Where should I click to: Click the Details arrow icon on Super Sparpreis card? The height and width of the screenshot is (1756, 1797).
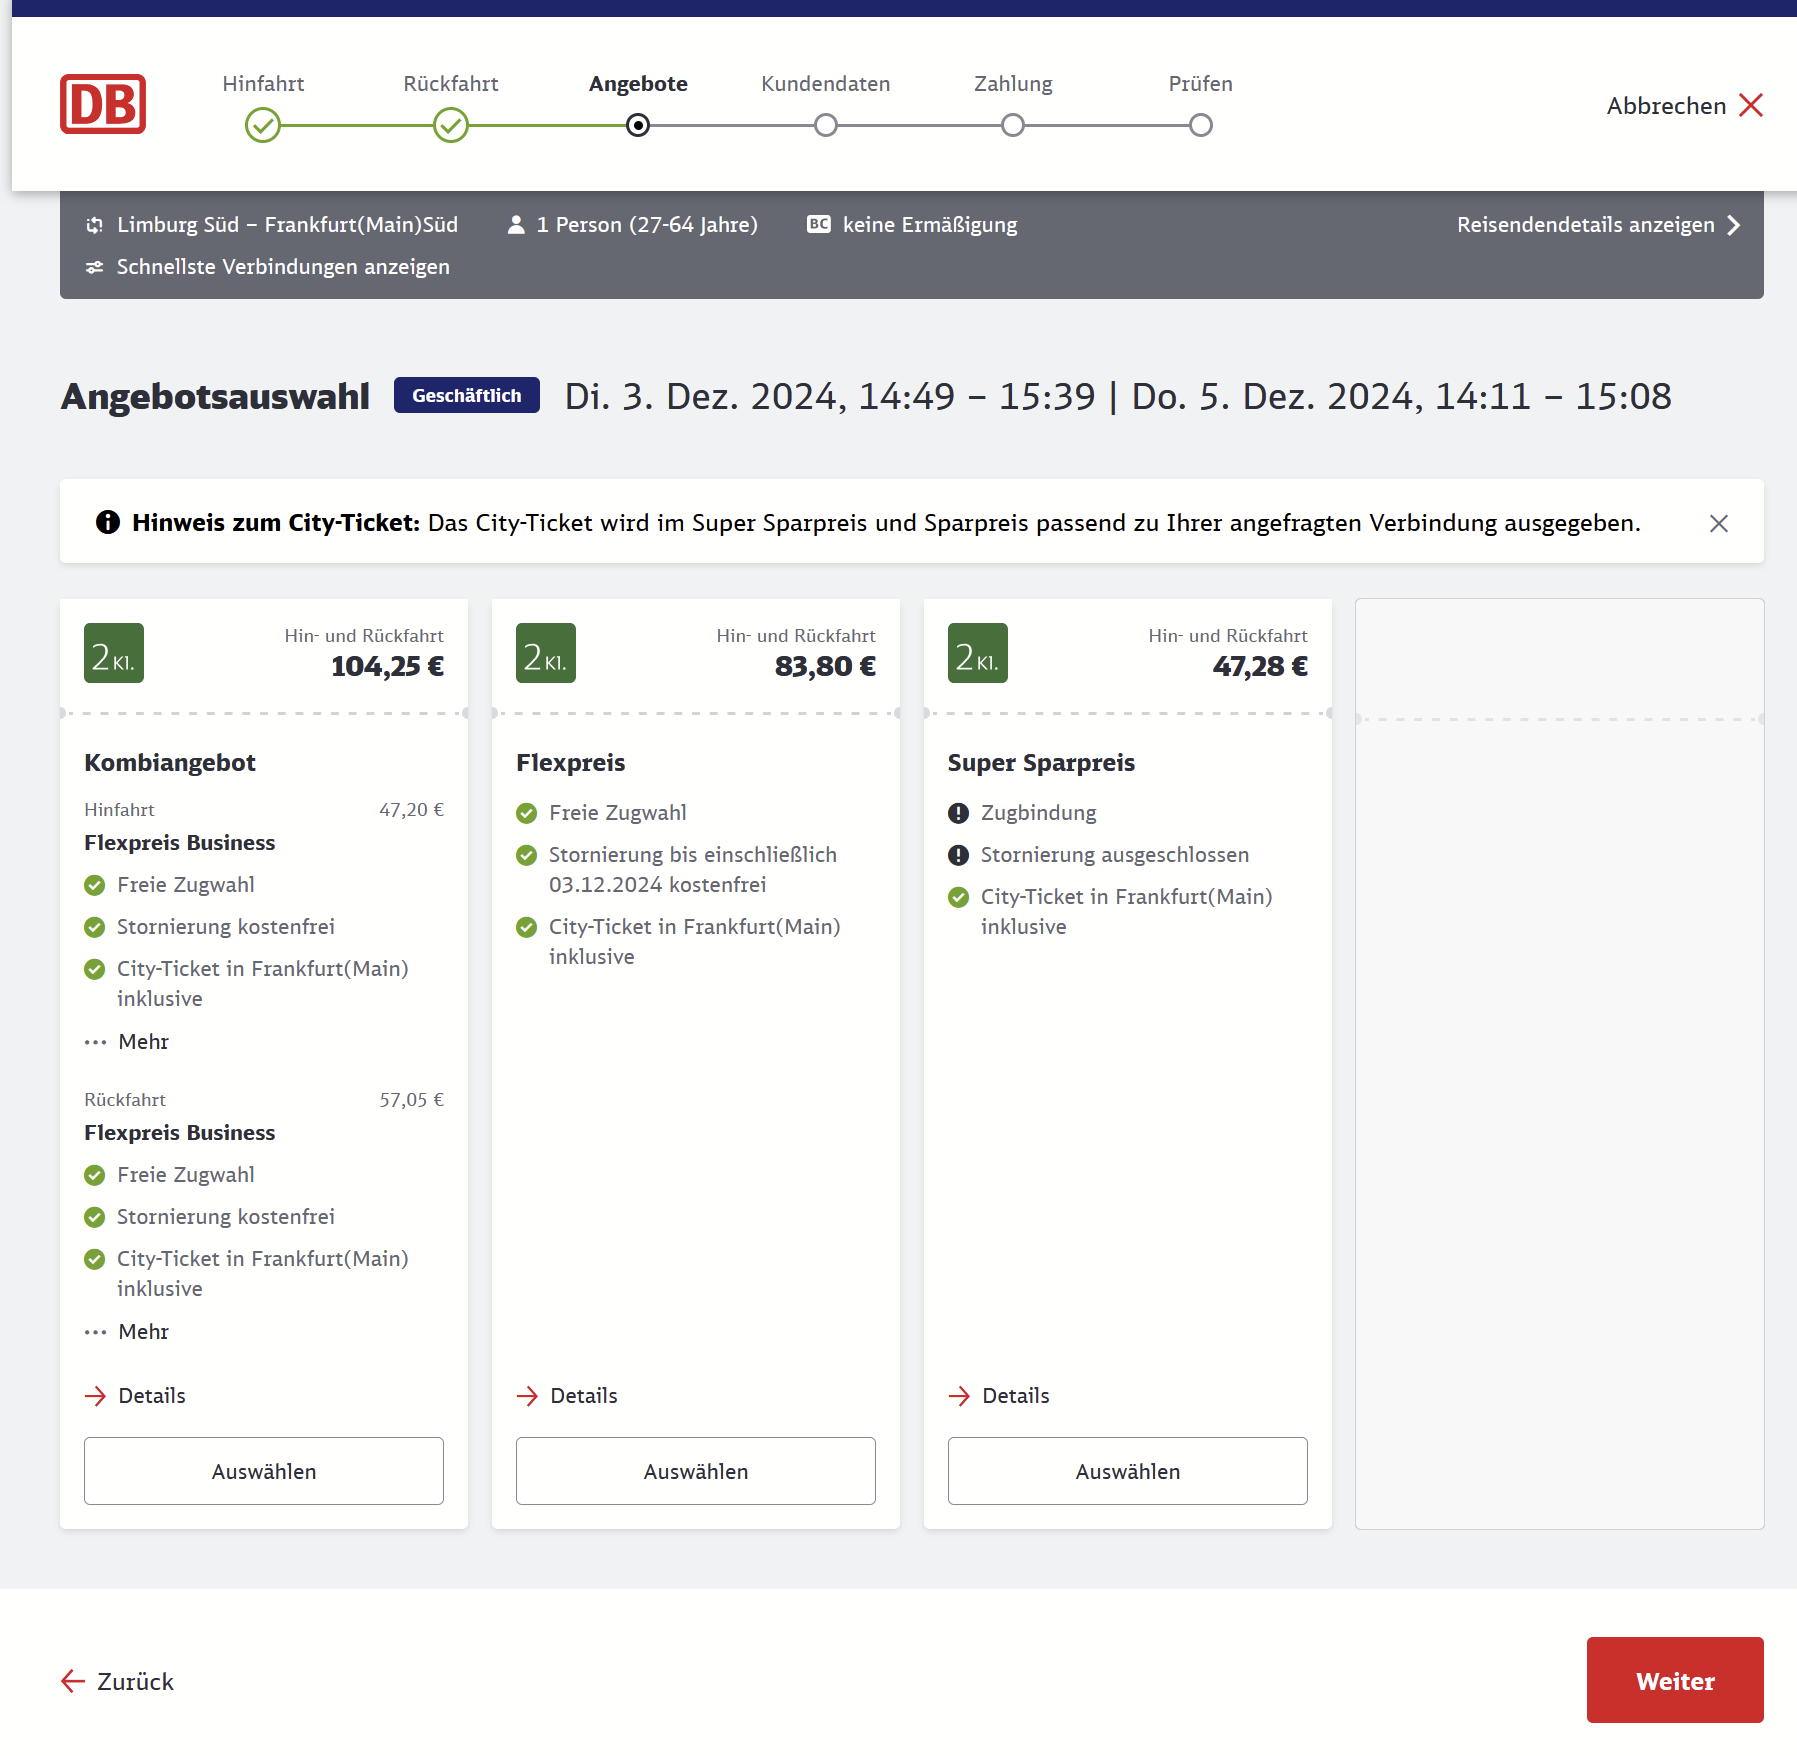(x=959, y=1396)
